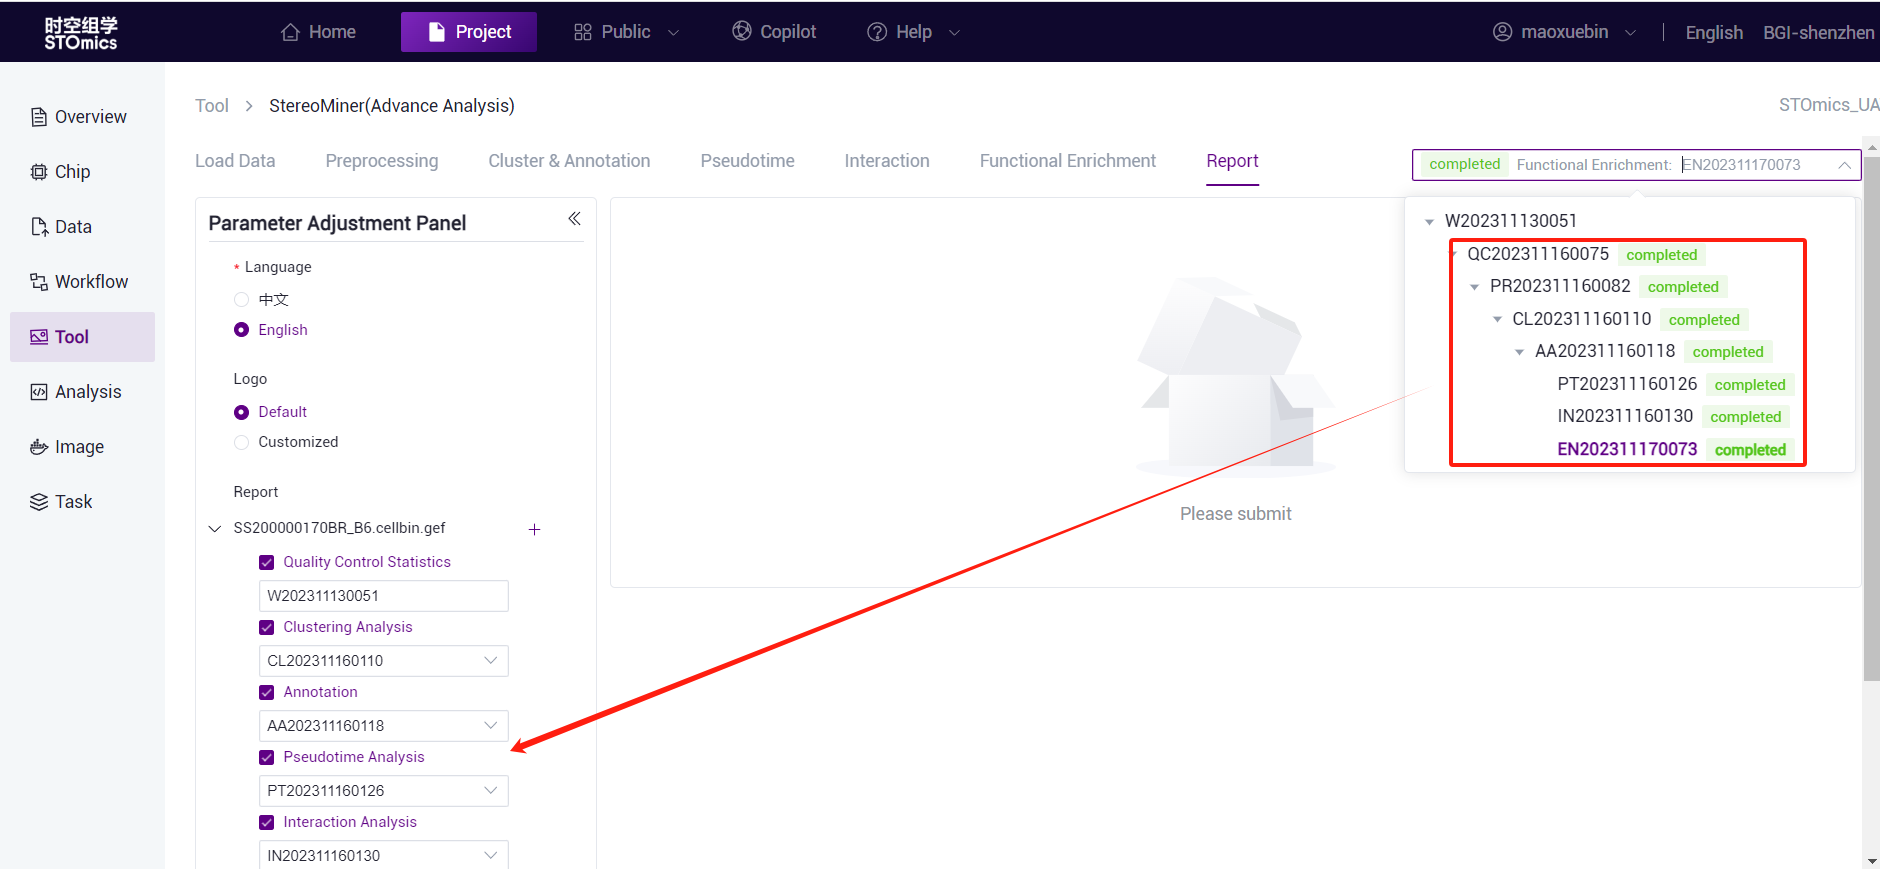The height and width of the screenshot is (869, 1880).
Task: Collapse the AA202311160118 tree node arrow
Action: (x=1520, y=352)
